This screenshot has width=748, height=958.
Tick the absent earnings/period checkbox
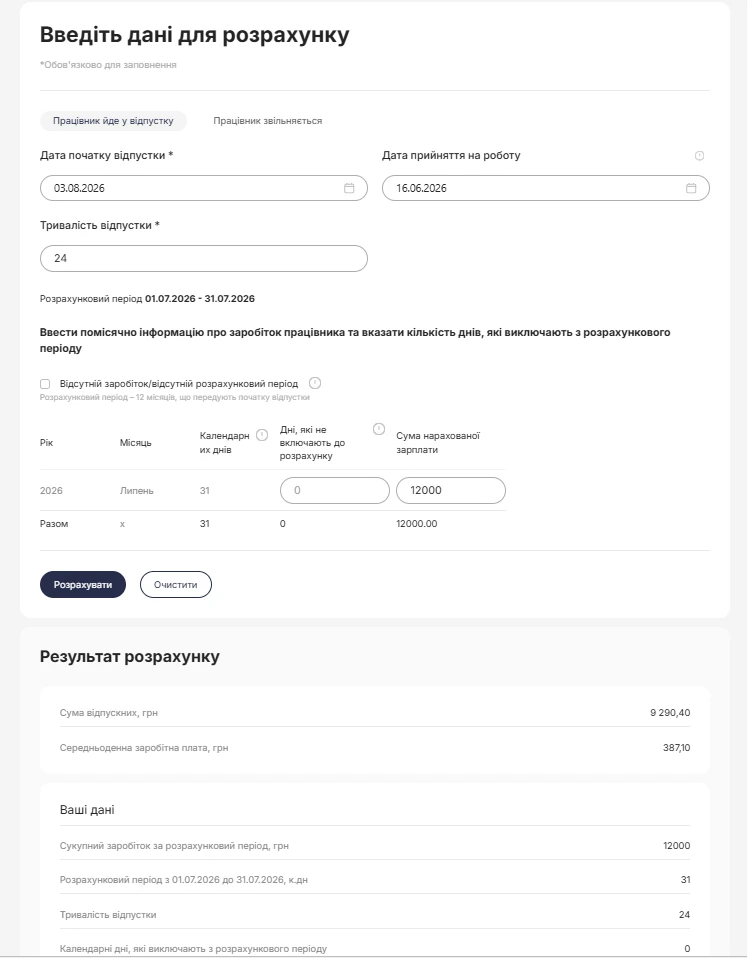tap(45, 384)
